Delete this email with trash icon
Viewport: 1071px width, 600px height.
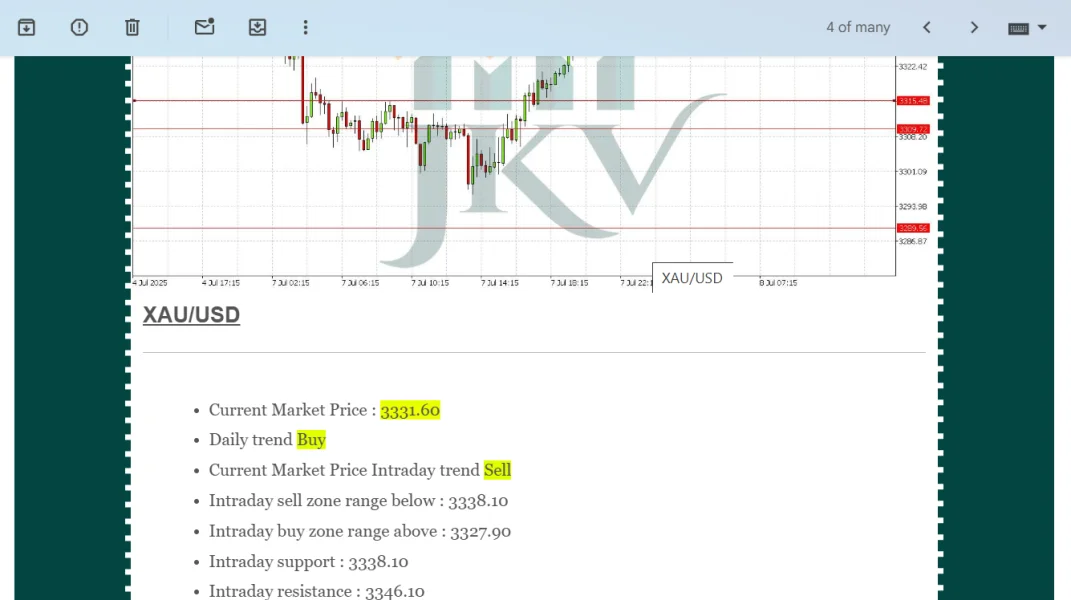point(132,27)
